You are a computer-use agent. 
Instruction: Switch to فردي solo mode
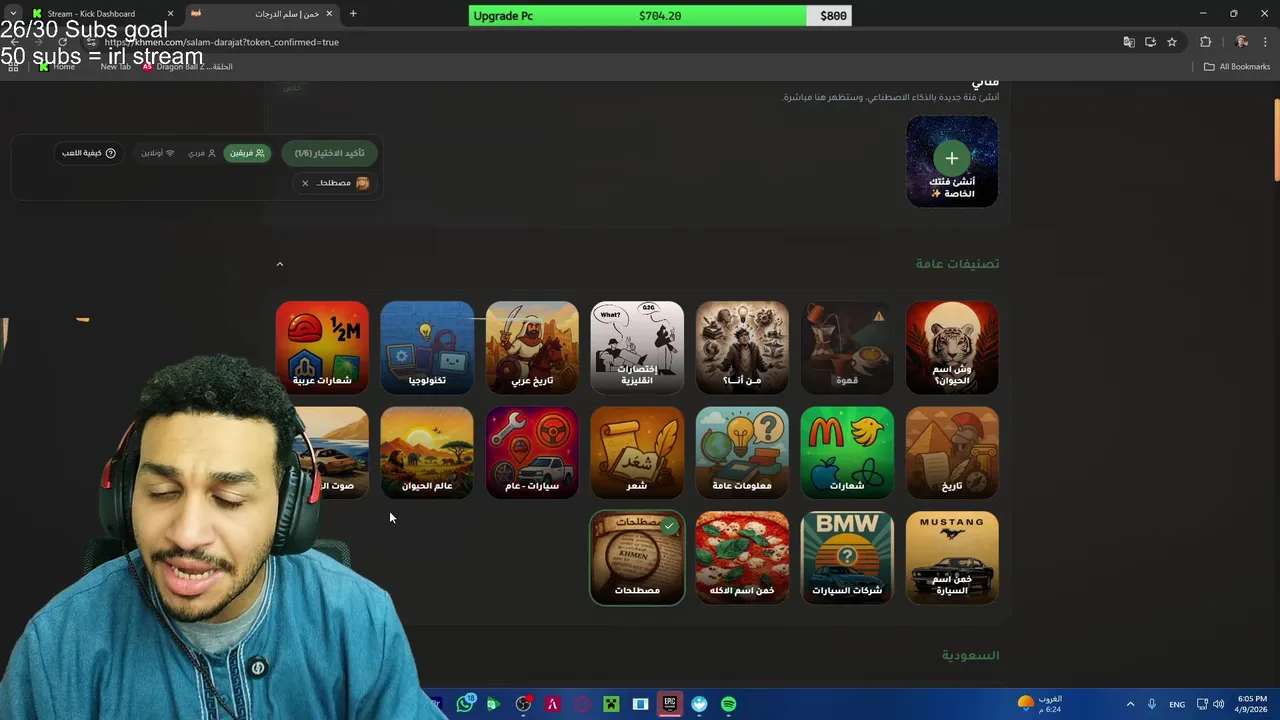[202, 153]
